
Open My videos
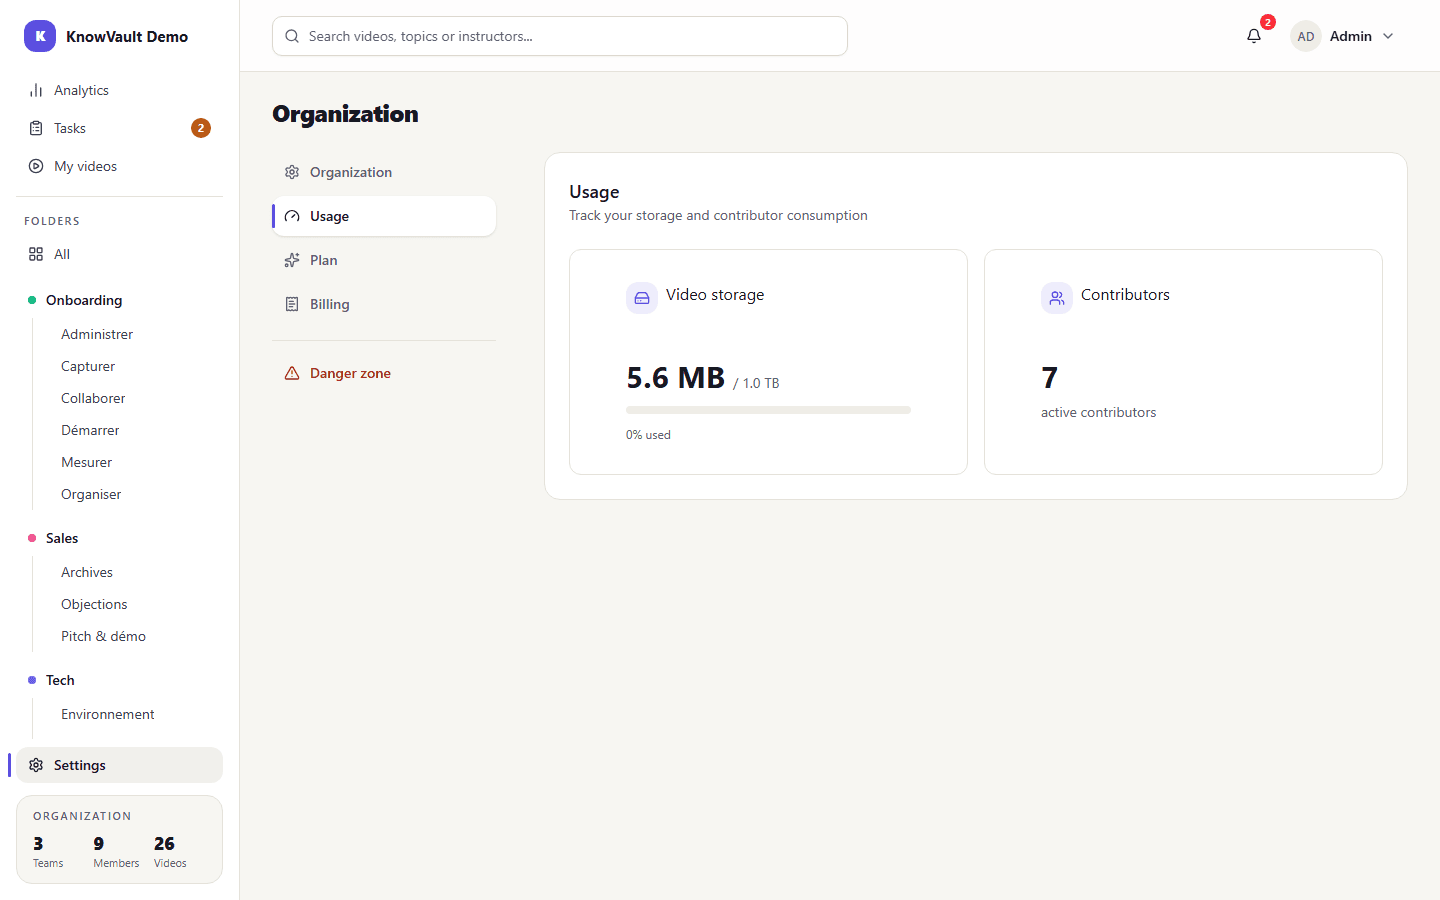(119, 166)
